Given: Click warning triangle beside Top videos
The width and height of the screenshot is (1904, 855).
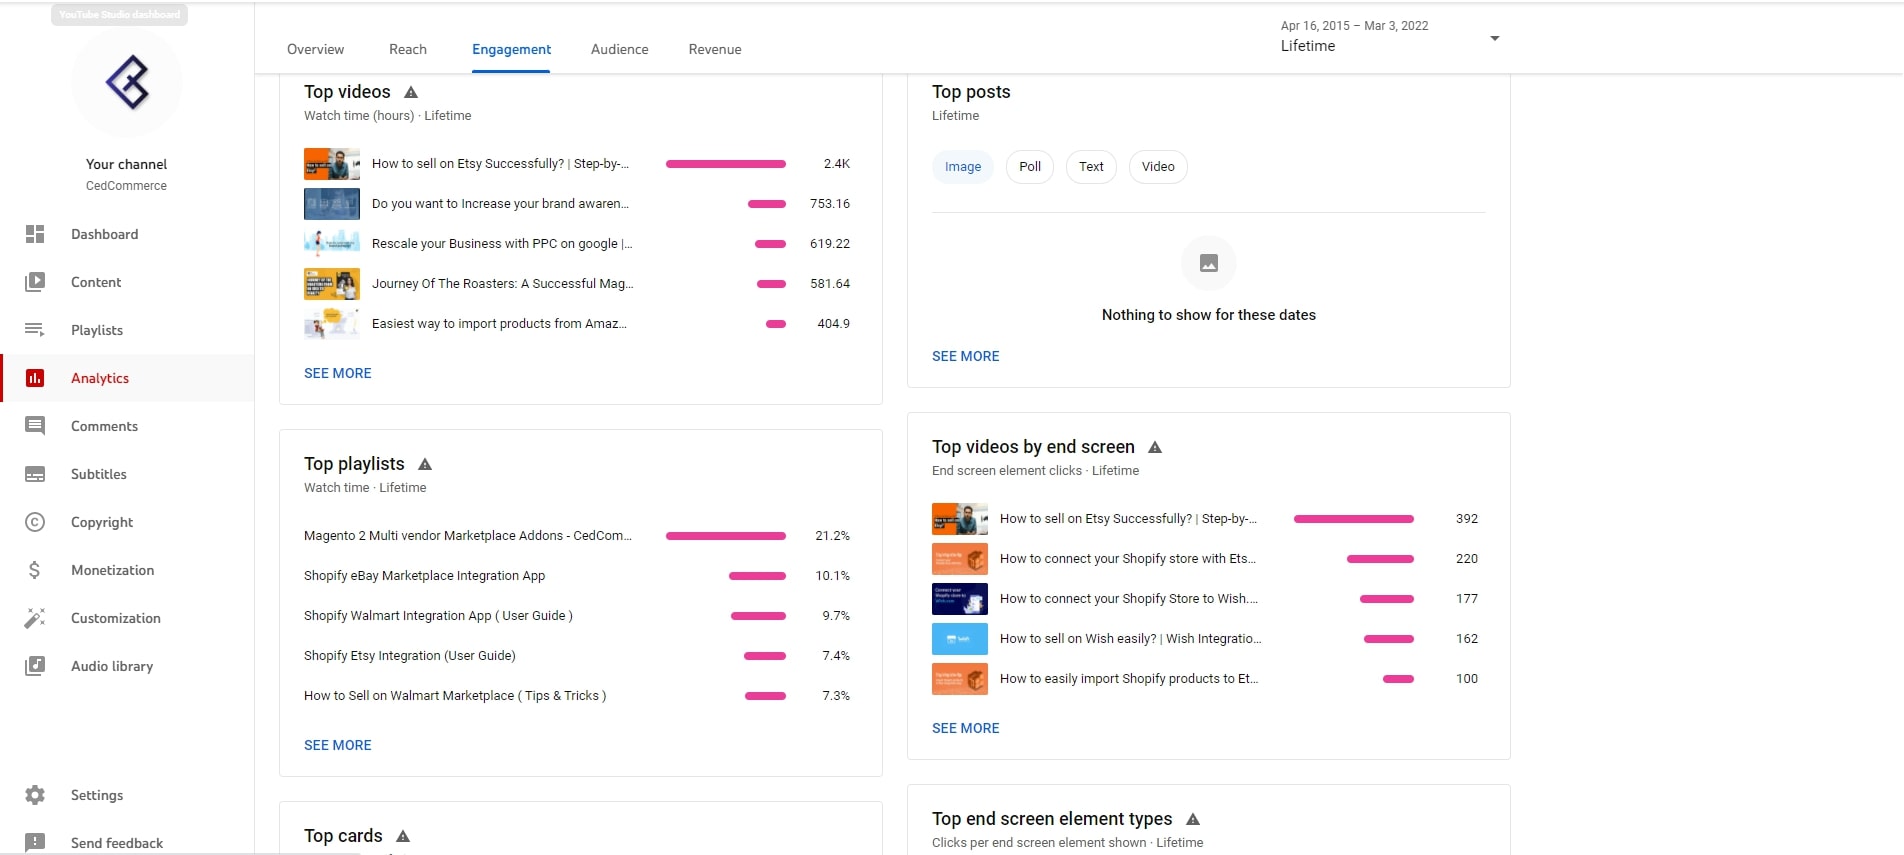Looking at the screenshot, I should pyautogui.click(x=411, y=92).
